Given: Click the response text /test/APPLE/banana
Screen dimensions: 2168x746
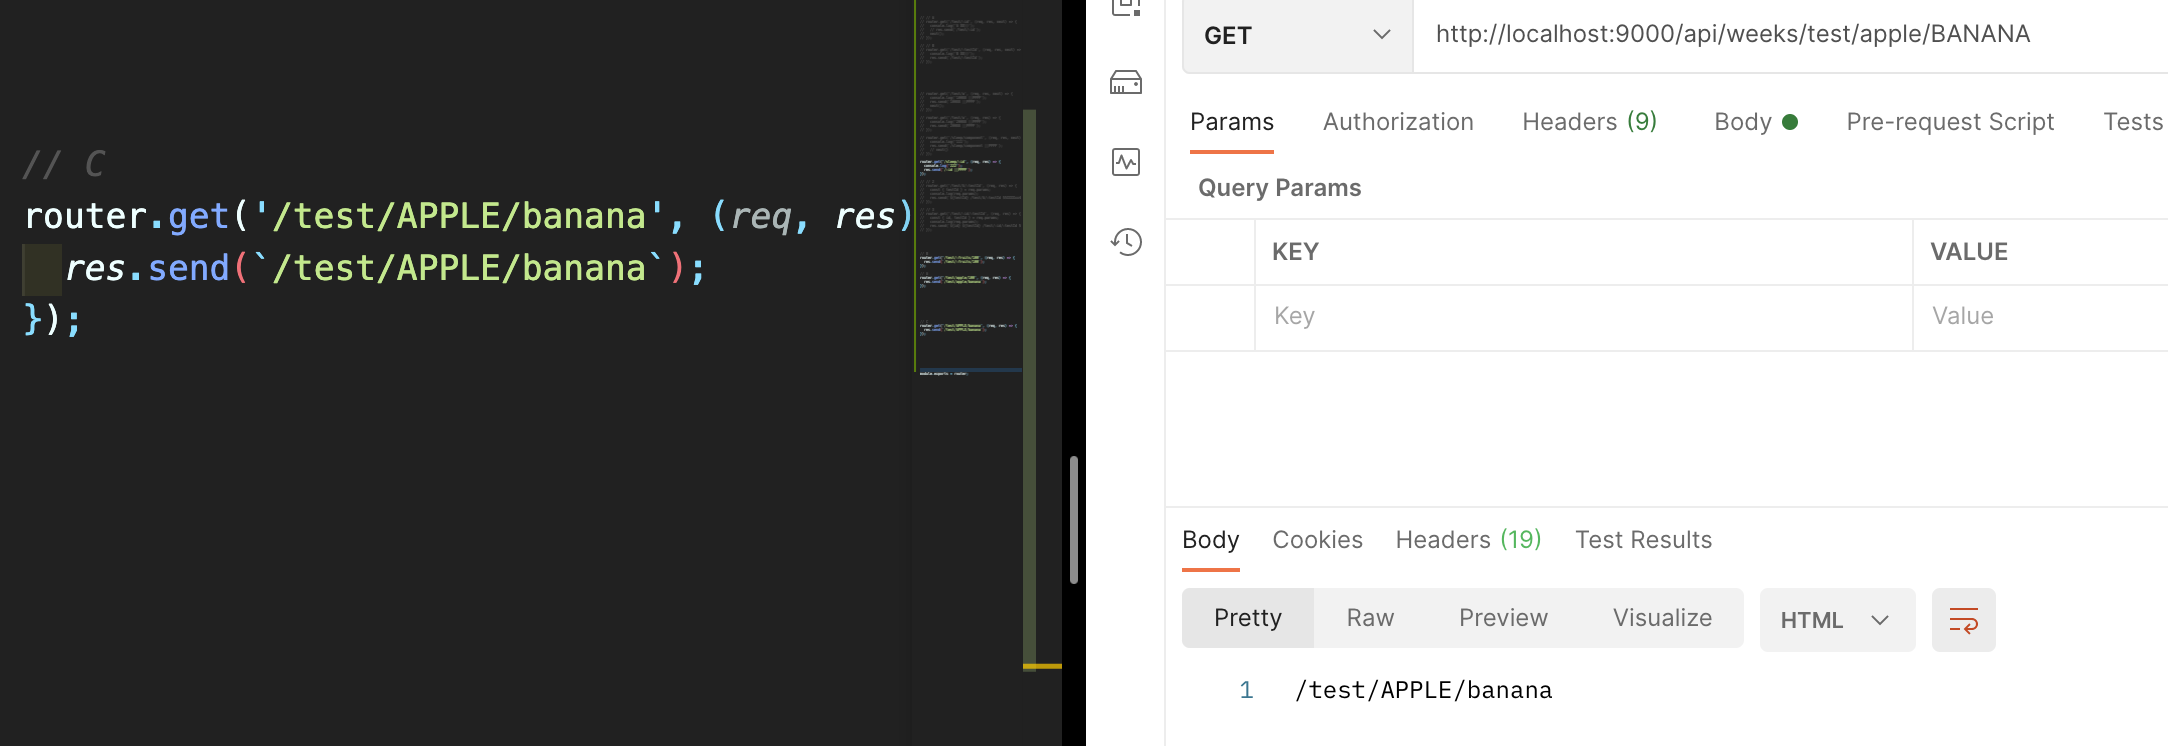Looking at the screenshot, I should click(1423, 690).
